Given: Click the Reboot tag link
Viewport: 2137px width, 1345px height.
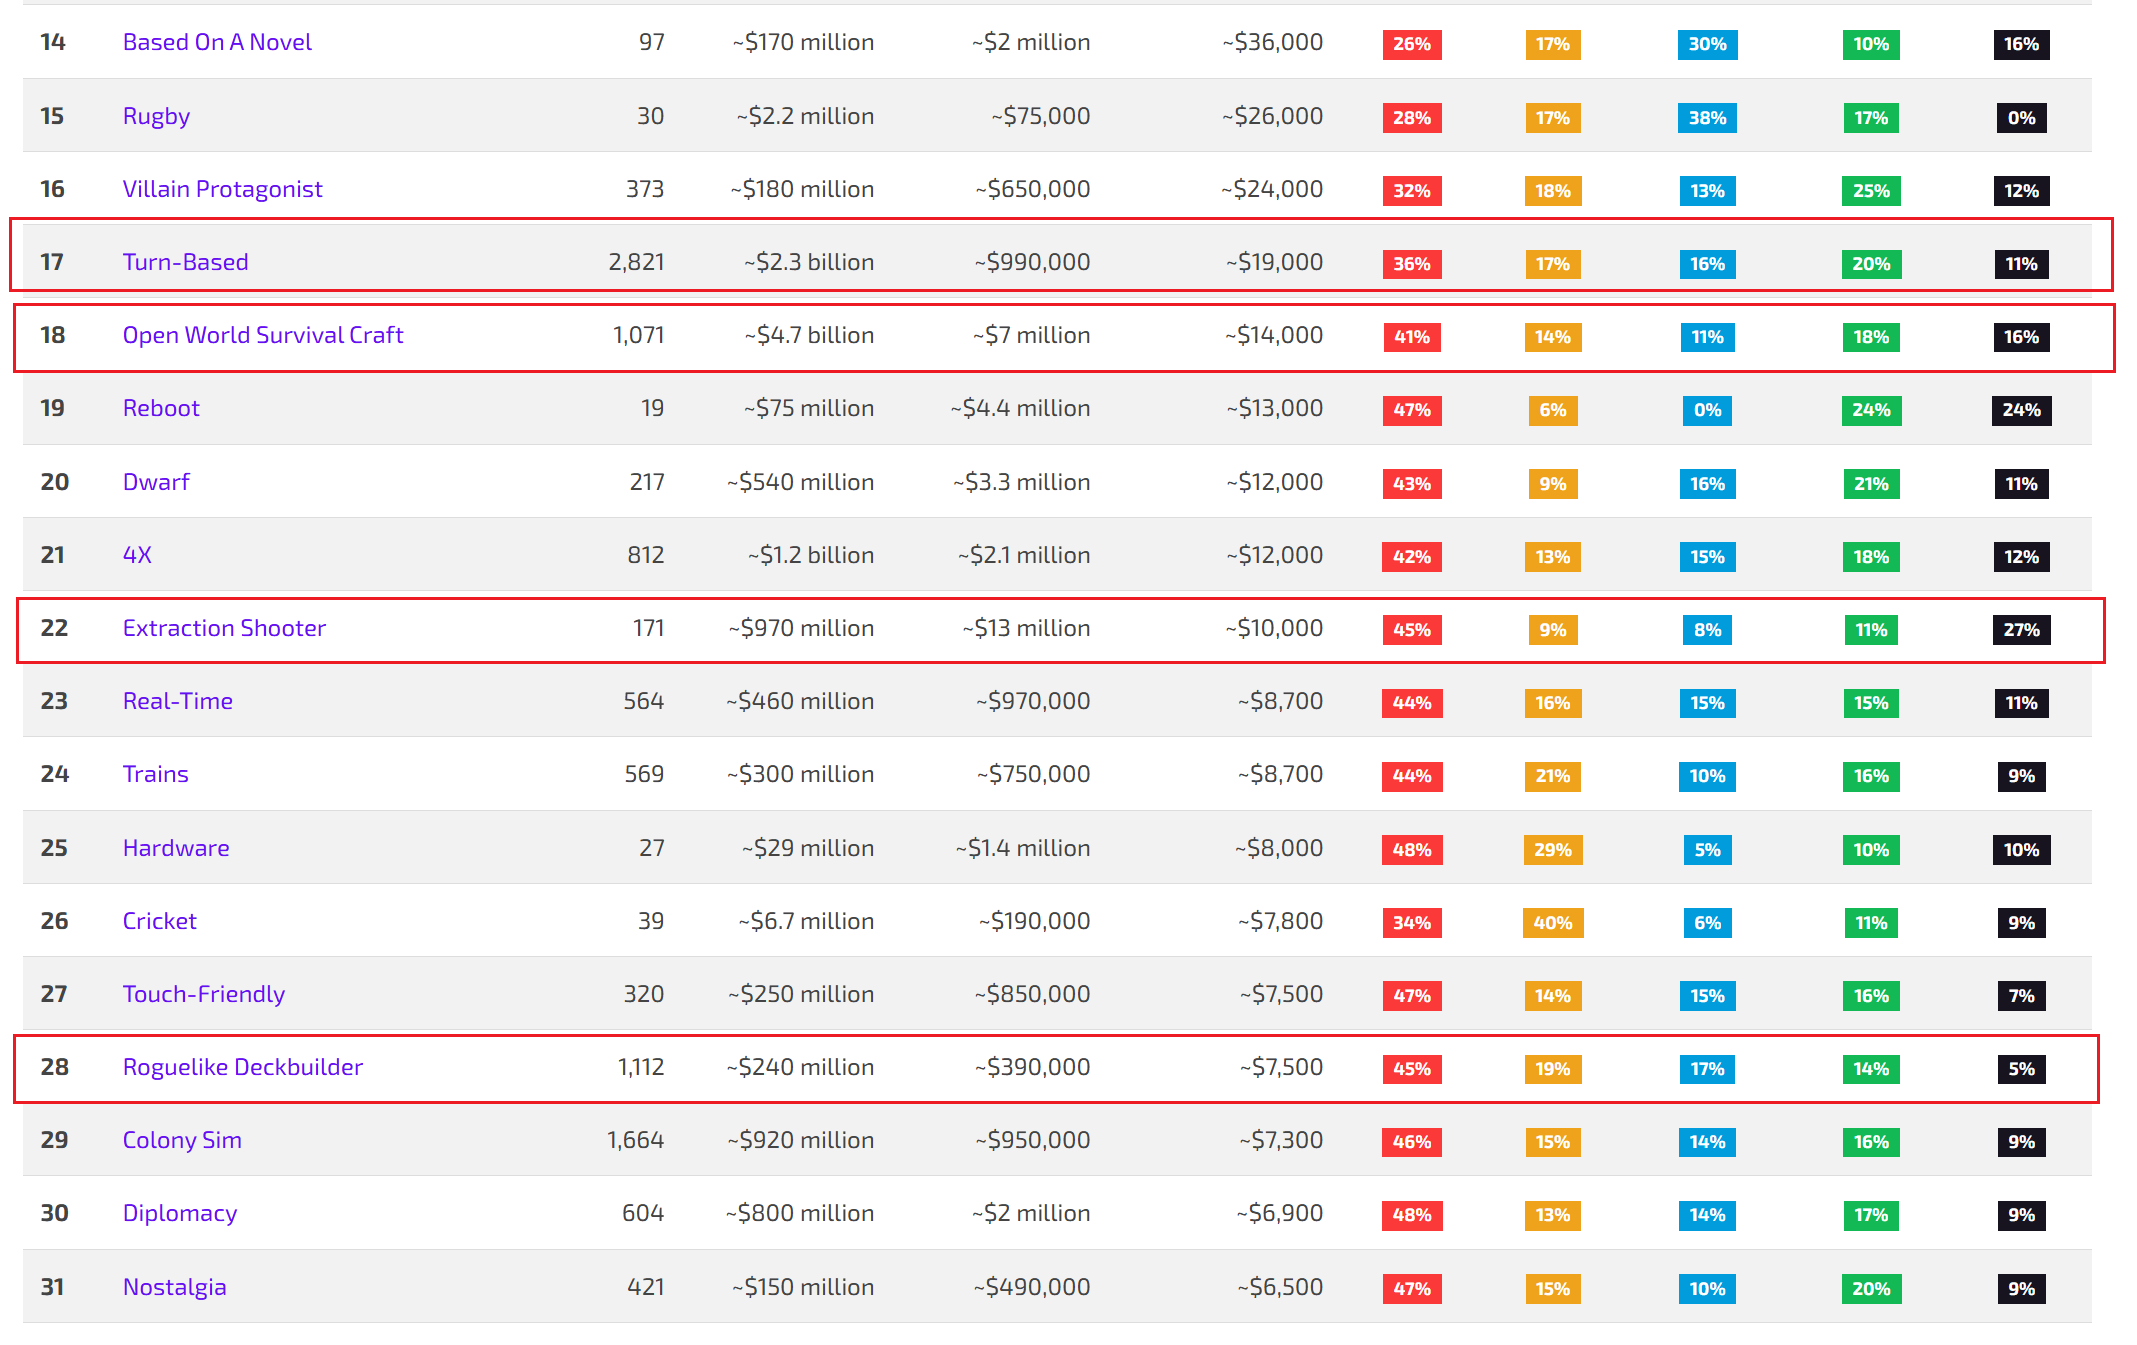Looking at the screenshot, I should [161, 408].
